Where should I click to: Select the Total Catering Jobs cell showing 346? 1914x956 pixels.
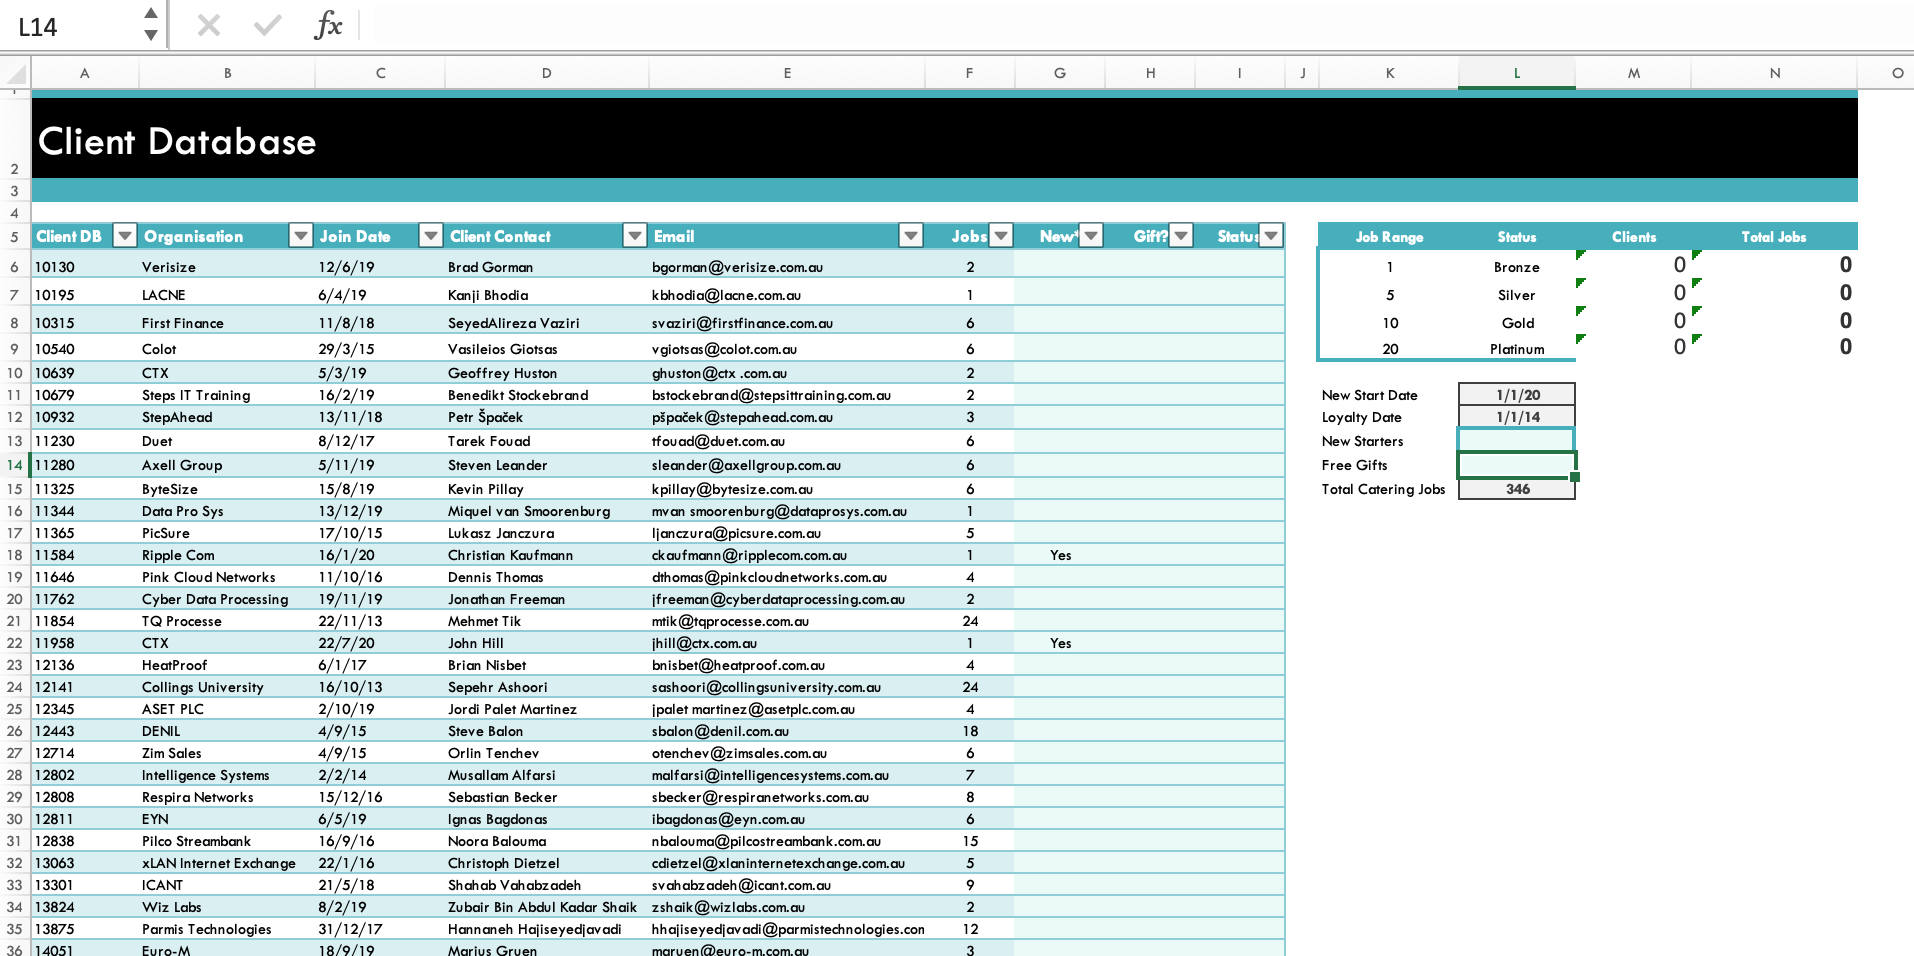coord(1516,489)
